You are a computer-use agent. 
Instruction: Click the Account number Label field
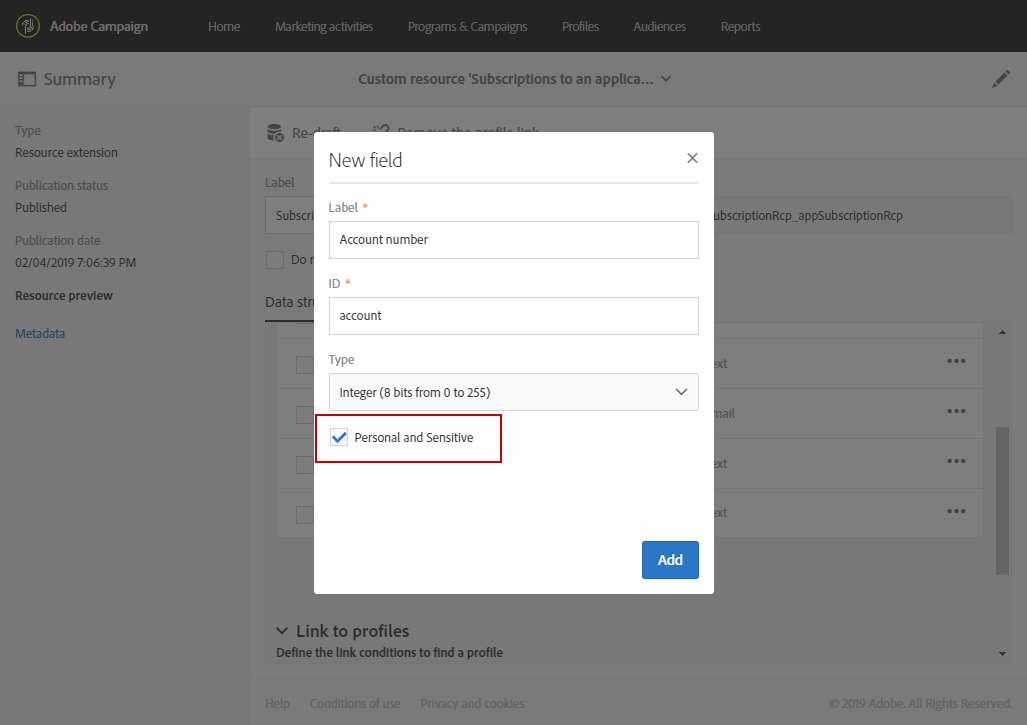(513, 240)
